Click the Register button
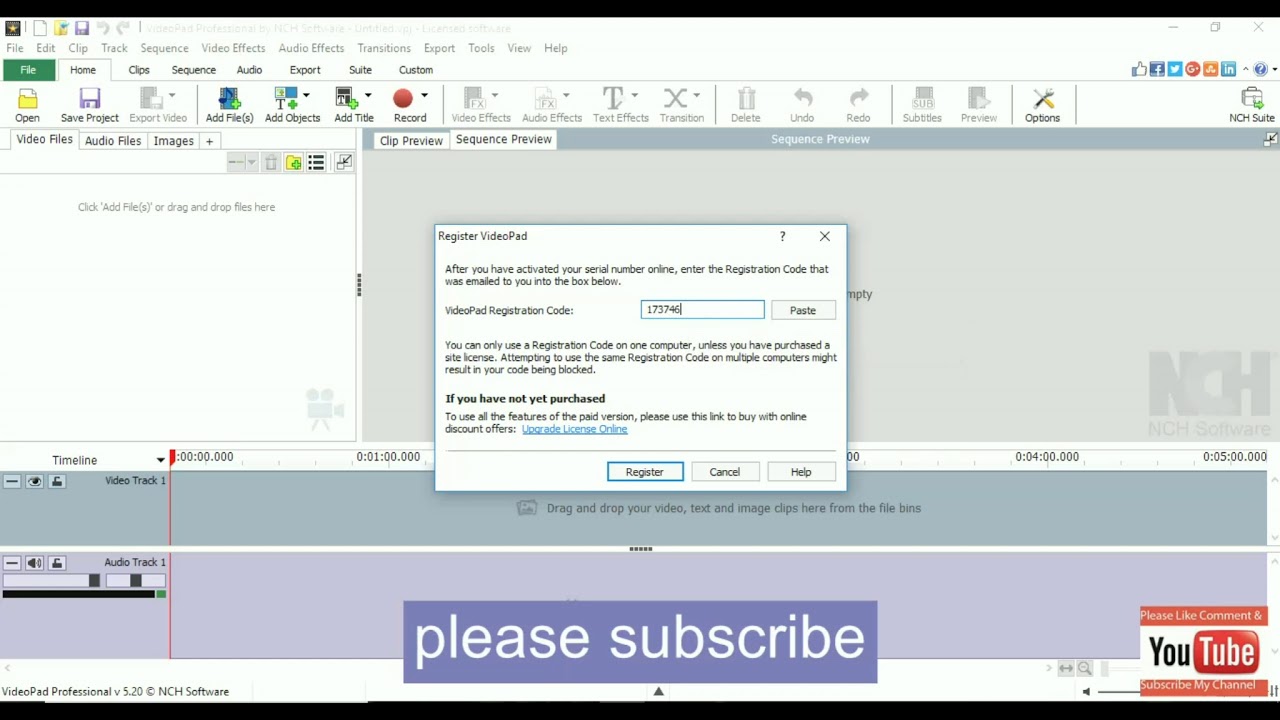Screen dimensions: 1280x720 click(645, 472)
